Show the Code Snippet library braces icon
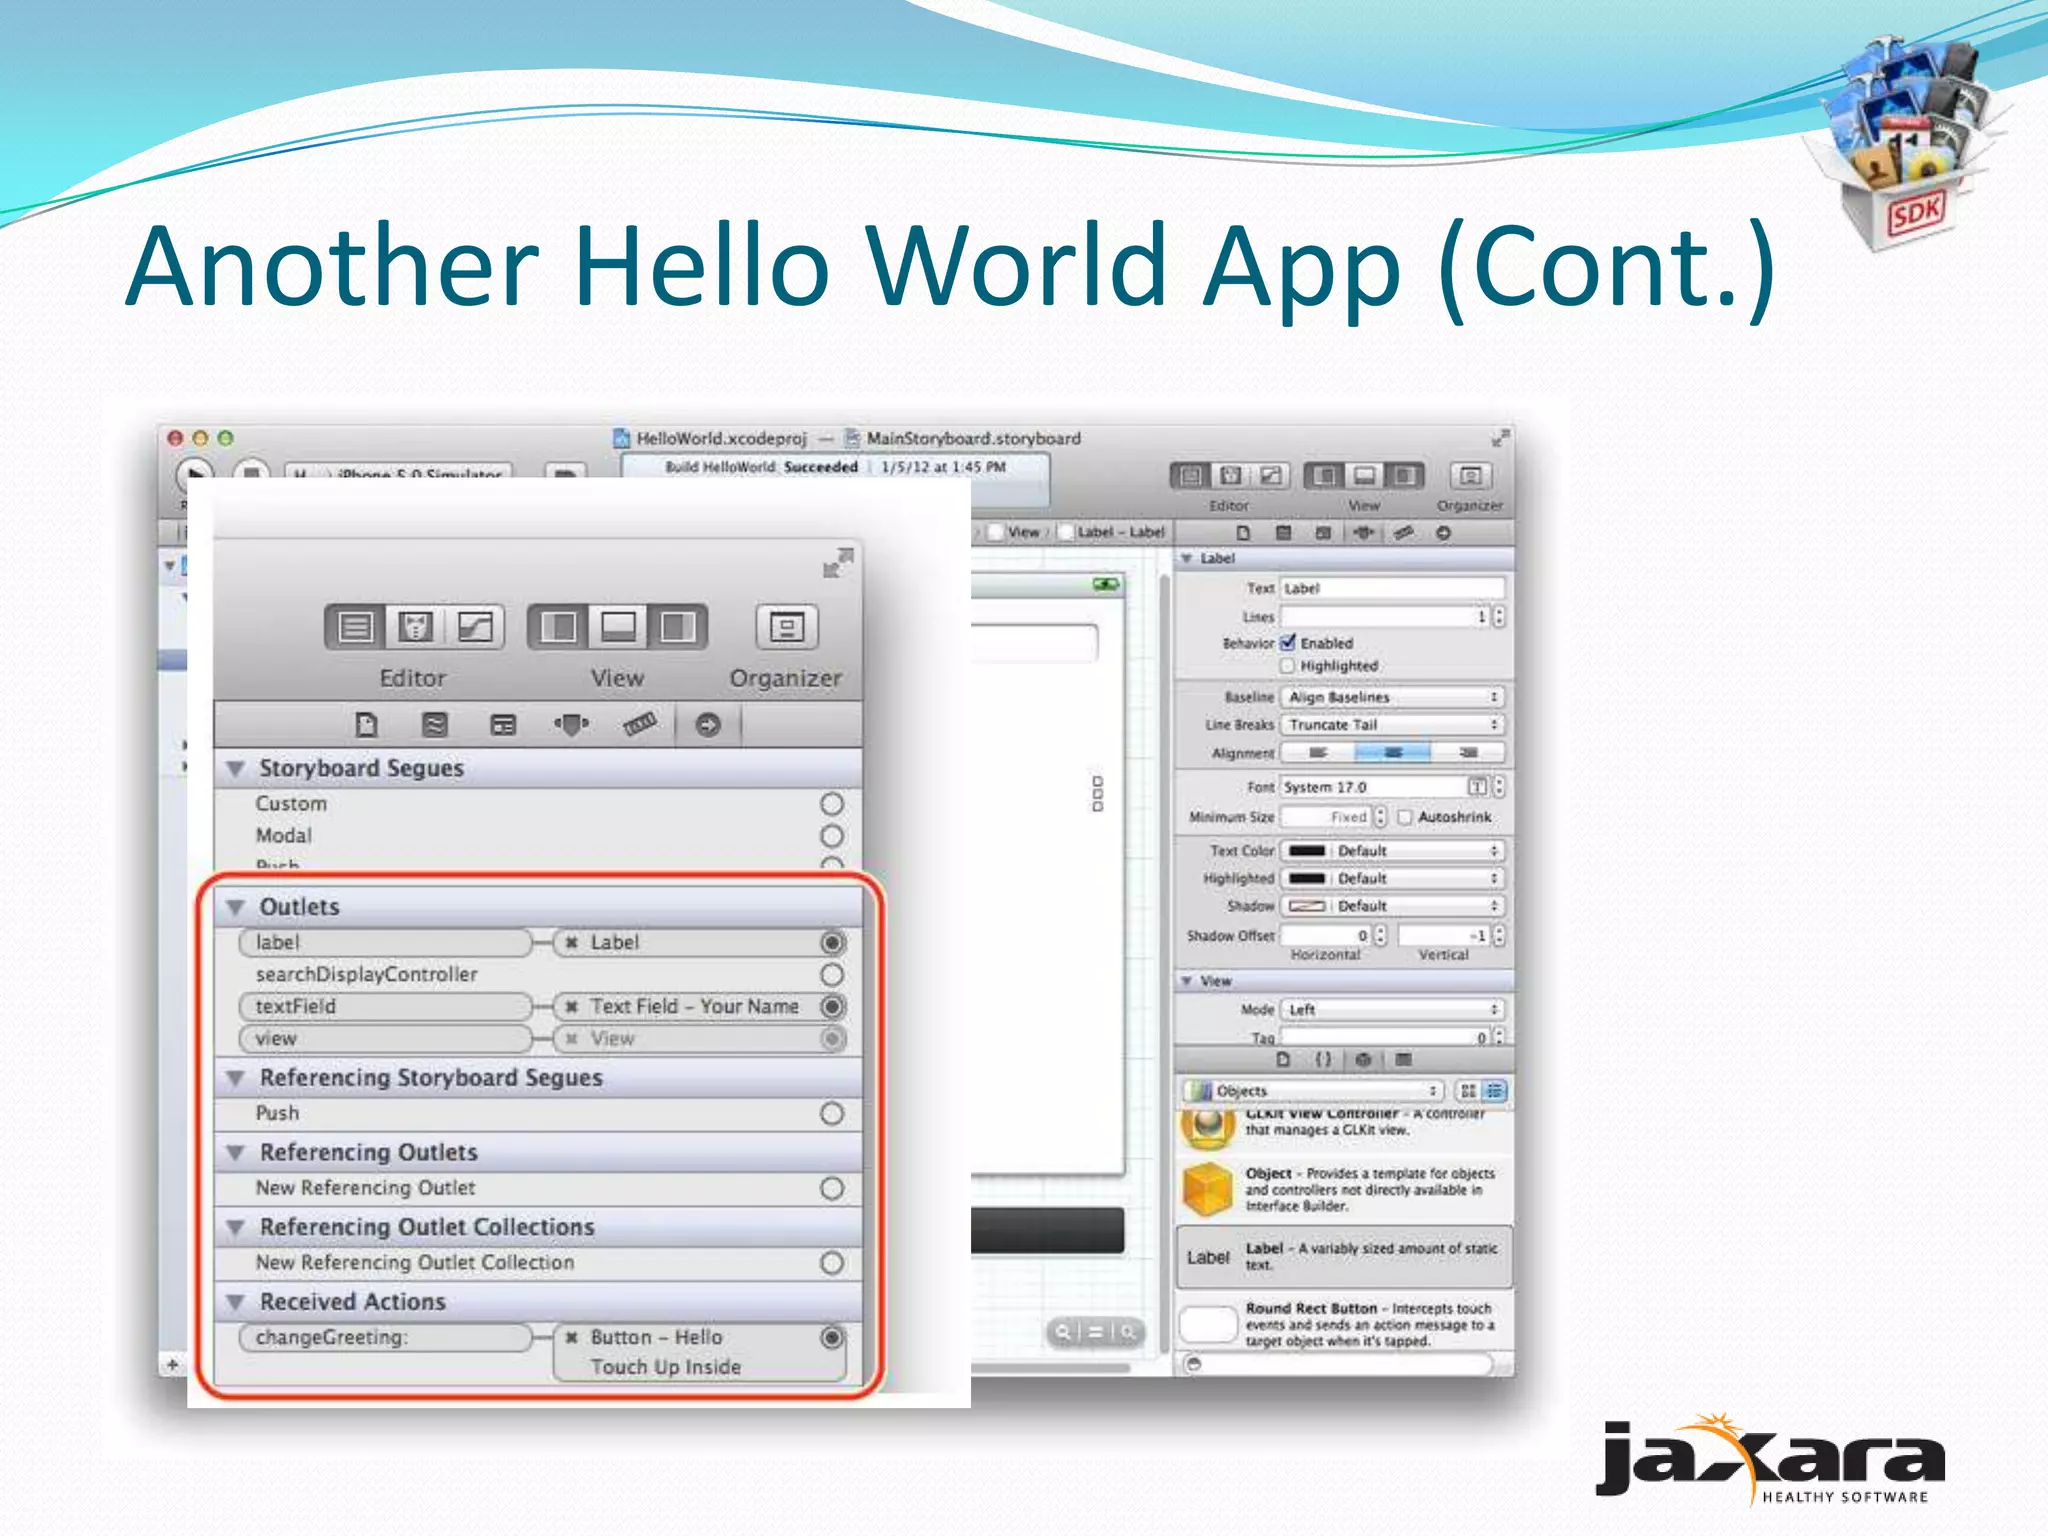The height and width of the screenshot is (1536, 2048). point(1323,1059)
